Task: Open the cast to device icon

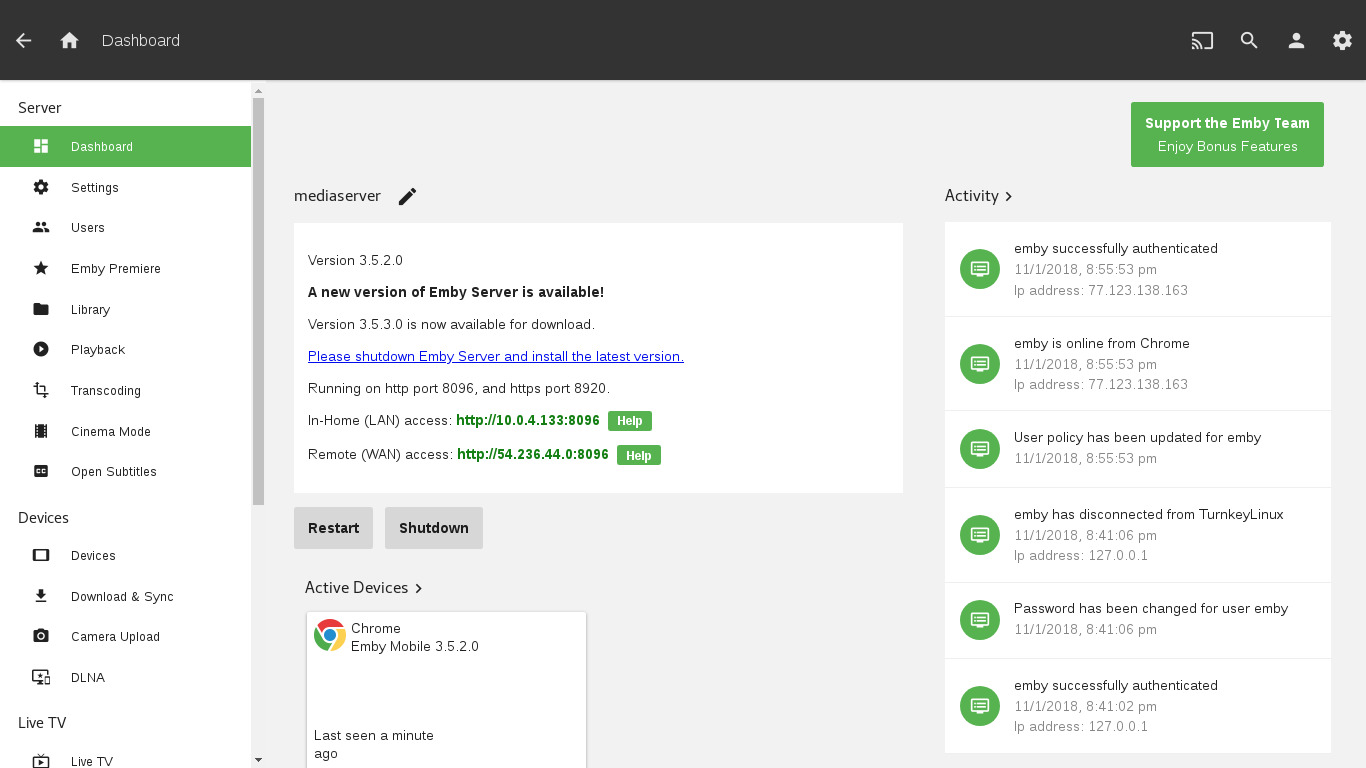Action: click(1202, 41)
